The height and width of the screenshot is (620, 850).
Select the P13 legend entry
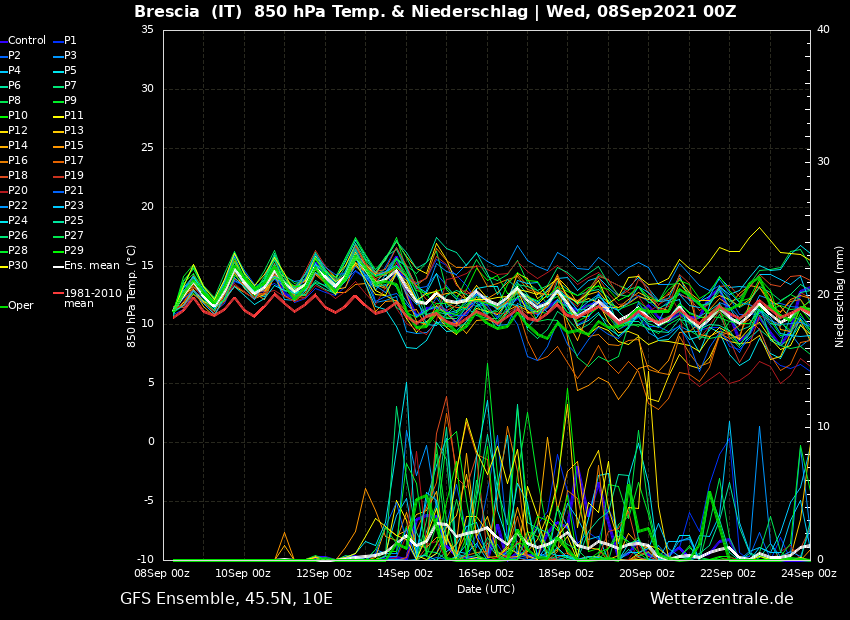pos(68,131)
